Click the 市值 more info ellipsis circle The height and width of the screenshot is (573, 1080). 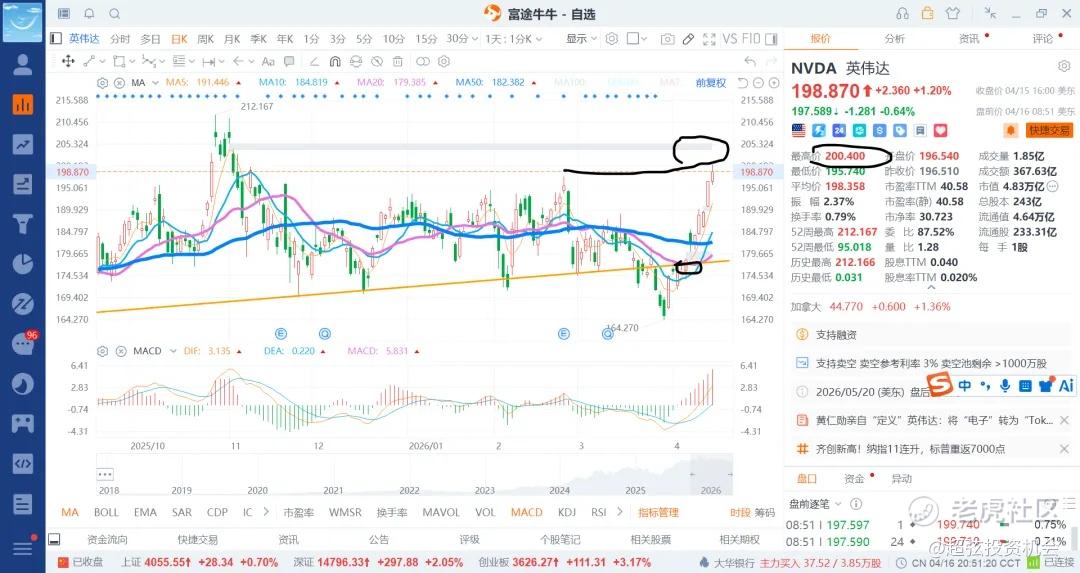tap(1052, 187)
